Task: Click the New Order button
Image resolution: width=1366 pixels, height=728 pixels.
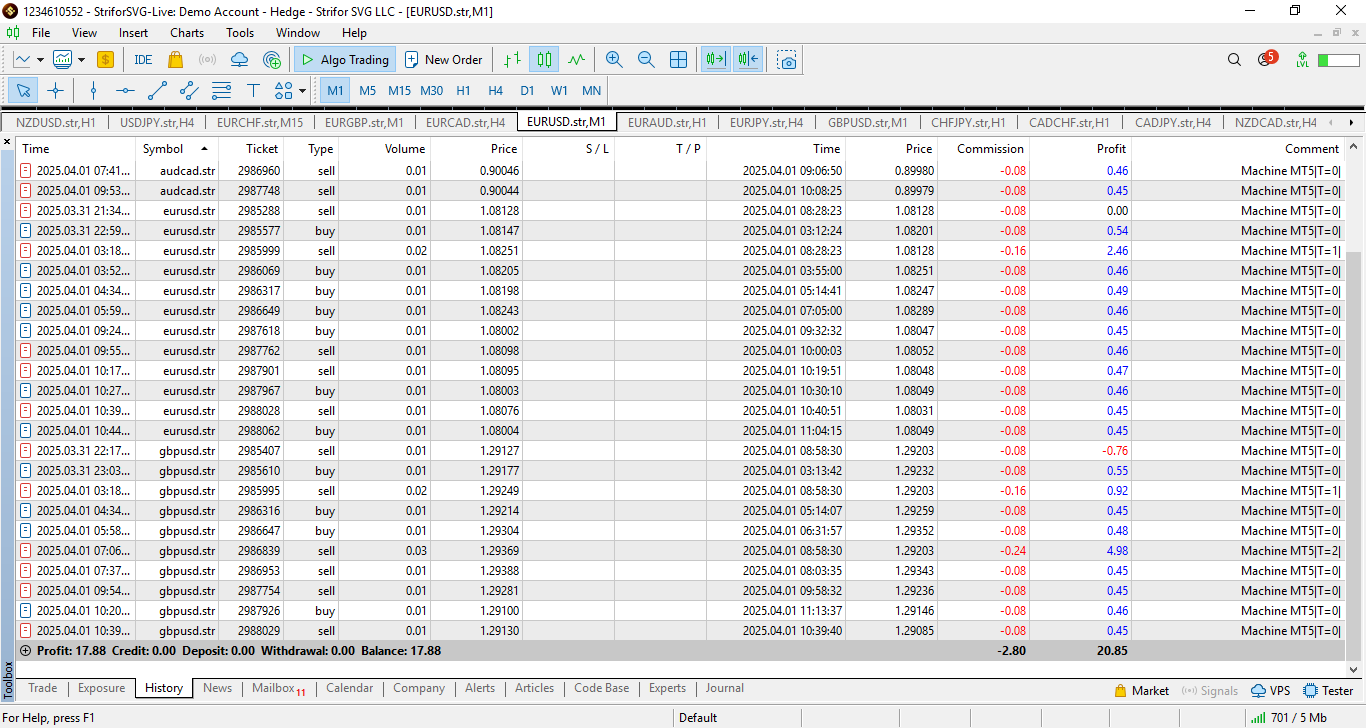Action: tap(443, 60)
